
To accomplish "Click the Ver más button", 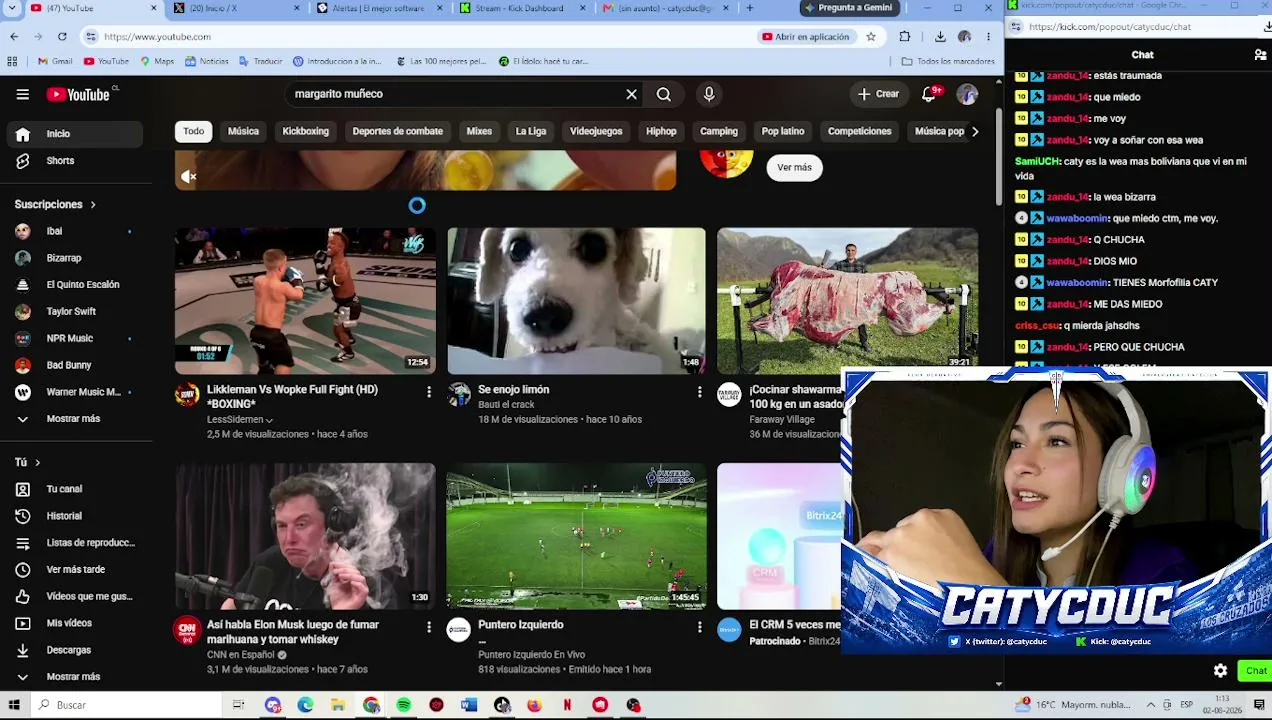I will [x=795, y=168].
